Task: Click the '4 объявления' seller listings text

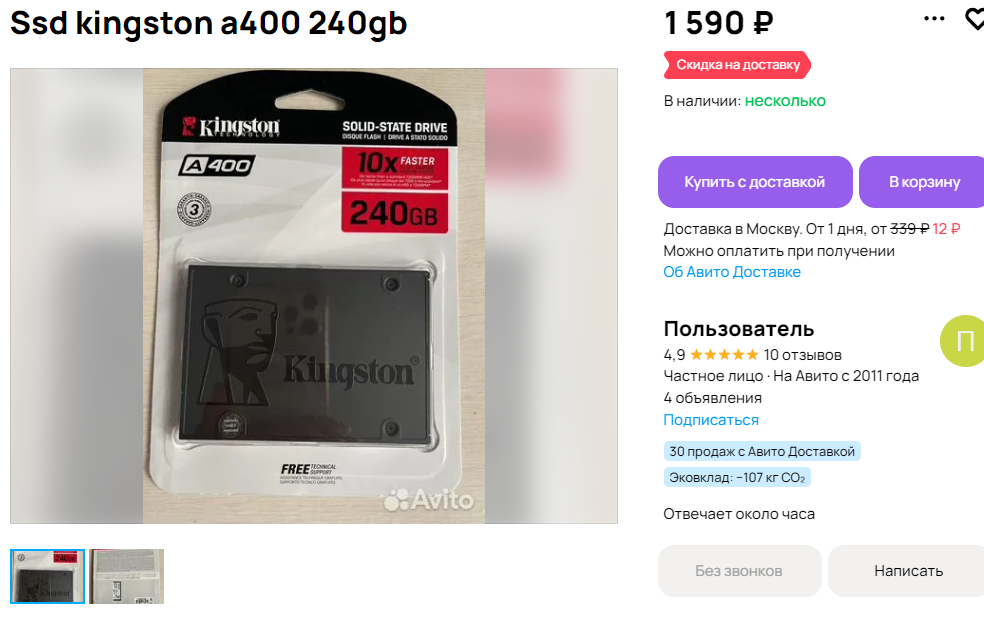Action: (712, 398)
